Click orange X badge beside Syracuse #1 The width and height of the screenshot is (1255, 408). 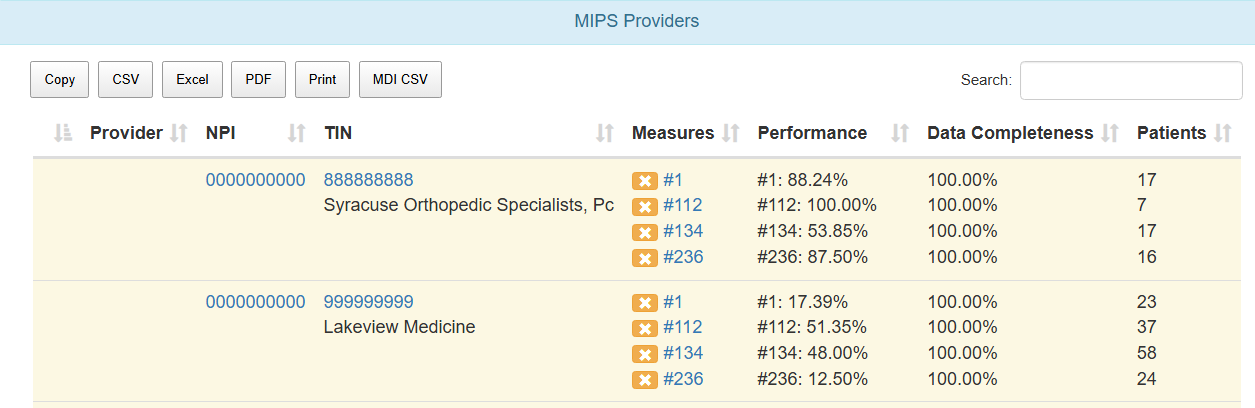pyautogui.click(x=645, y=181)
